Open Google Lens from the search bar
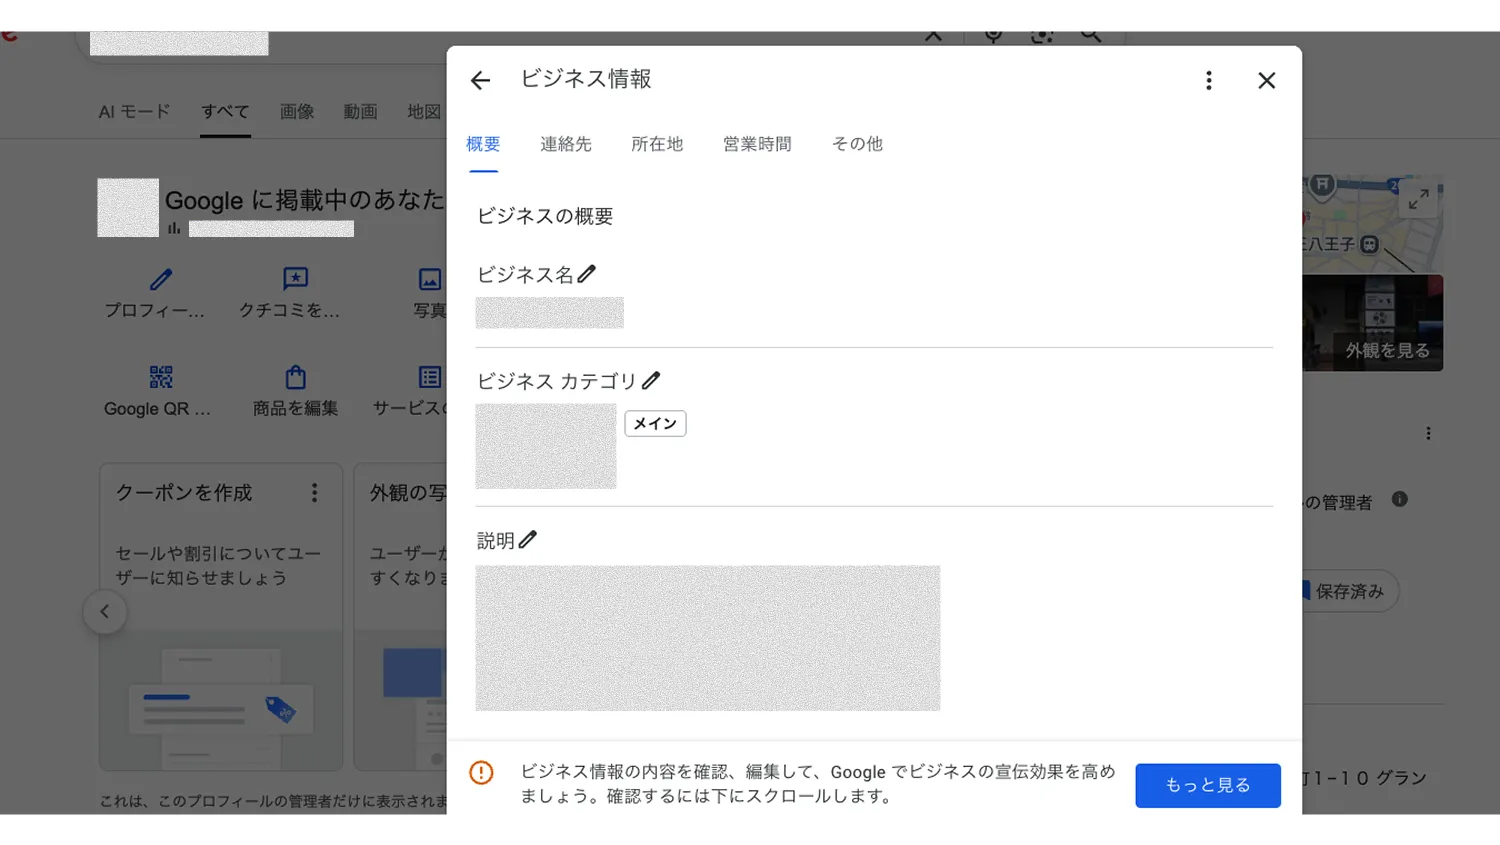The height and width of the screenshot is (845, 1500). 1041,35
